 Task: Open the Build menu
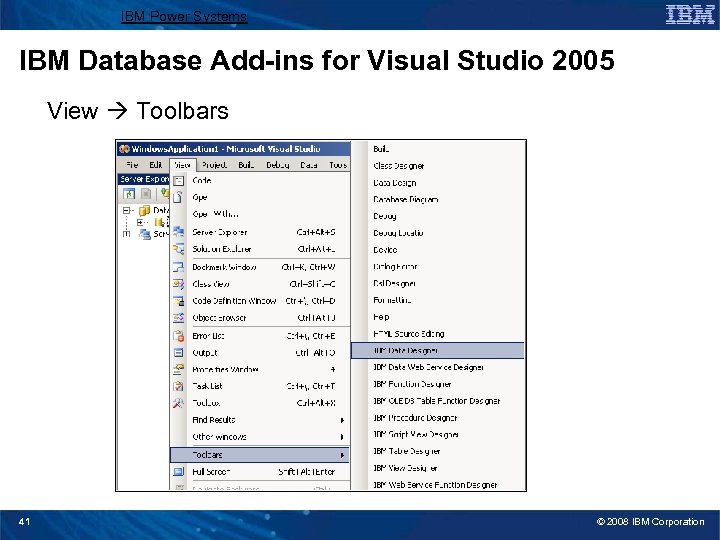246,165
